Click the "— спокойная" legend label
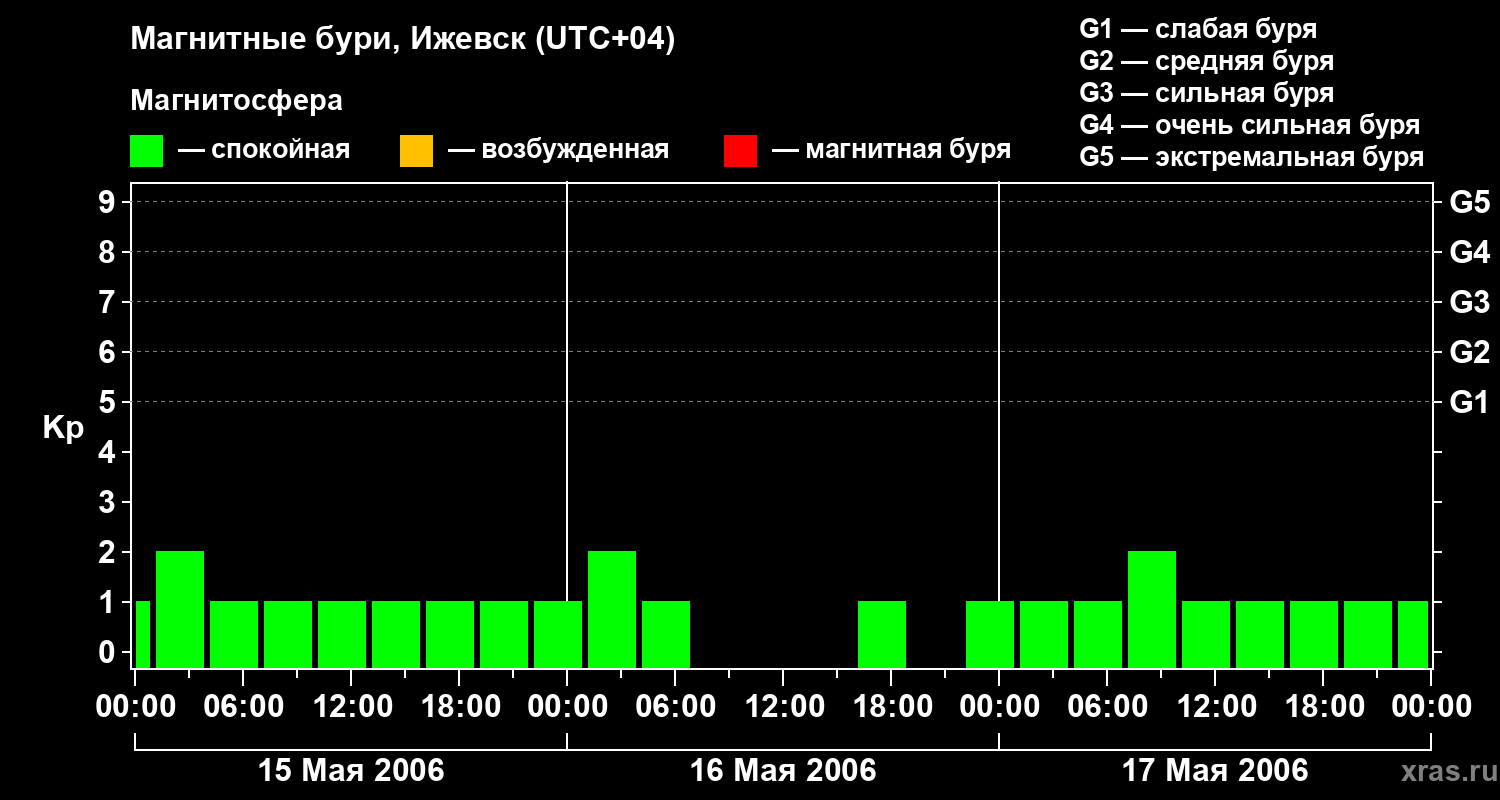 (x=264, y=150)
